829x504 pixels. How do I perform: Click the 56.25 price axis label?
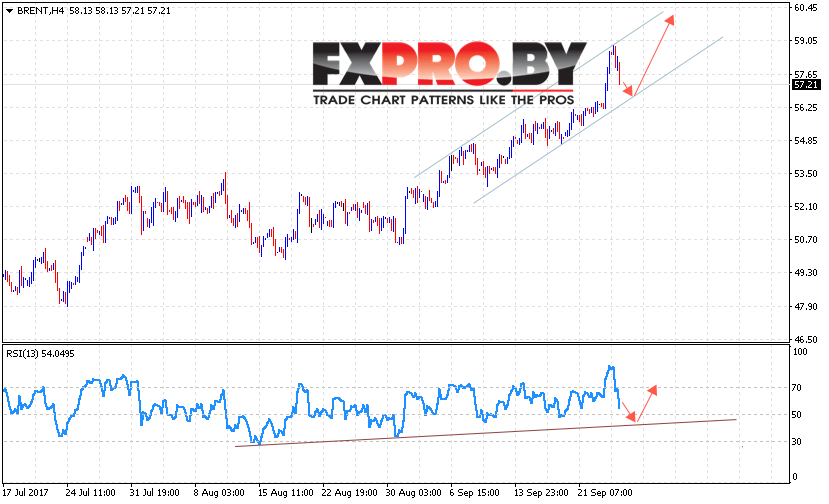click(x=806, y=108)
